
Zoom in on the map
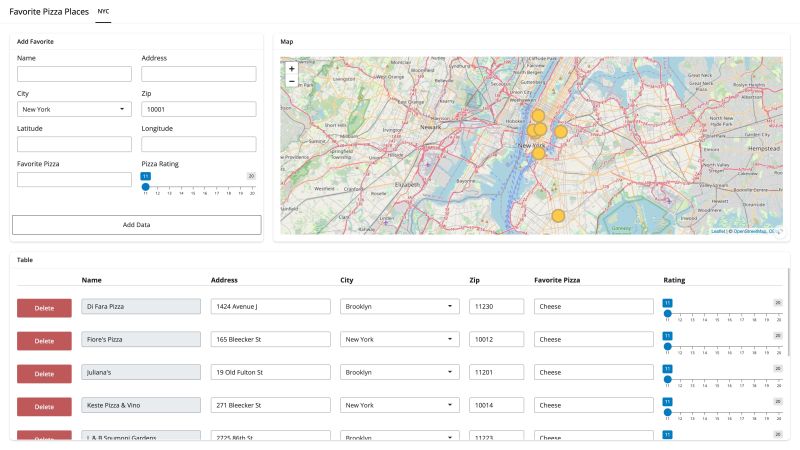coord(291,68)
